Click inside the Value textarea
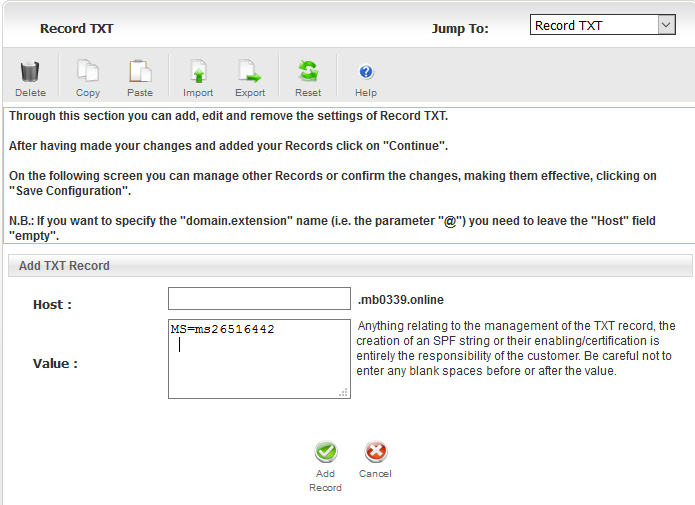This screenshot has width=695, height=505. pyautogui.click(x=259, y=359)
